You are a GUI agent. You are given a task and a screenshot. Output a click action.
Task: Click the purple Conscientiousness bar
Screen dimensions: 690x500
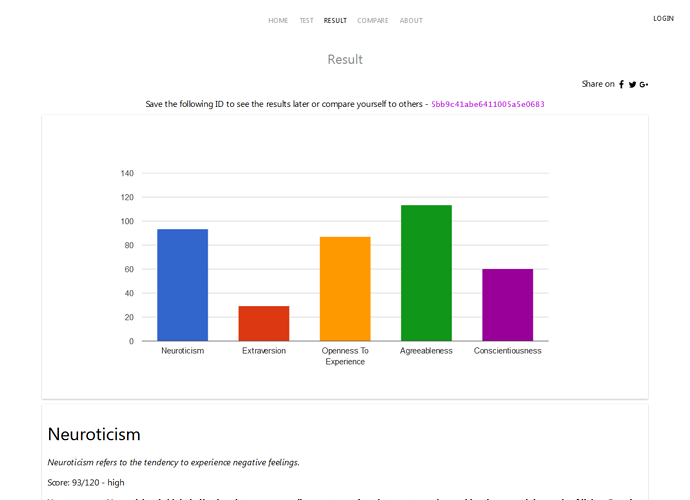point(507,305)
